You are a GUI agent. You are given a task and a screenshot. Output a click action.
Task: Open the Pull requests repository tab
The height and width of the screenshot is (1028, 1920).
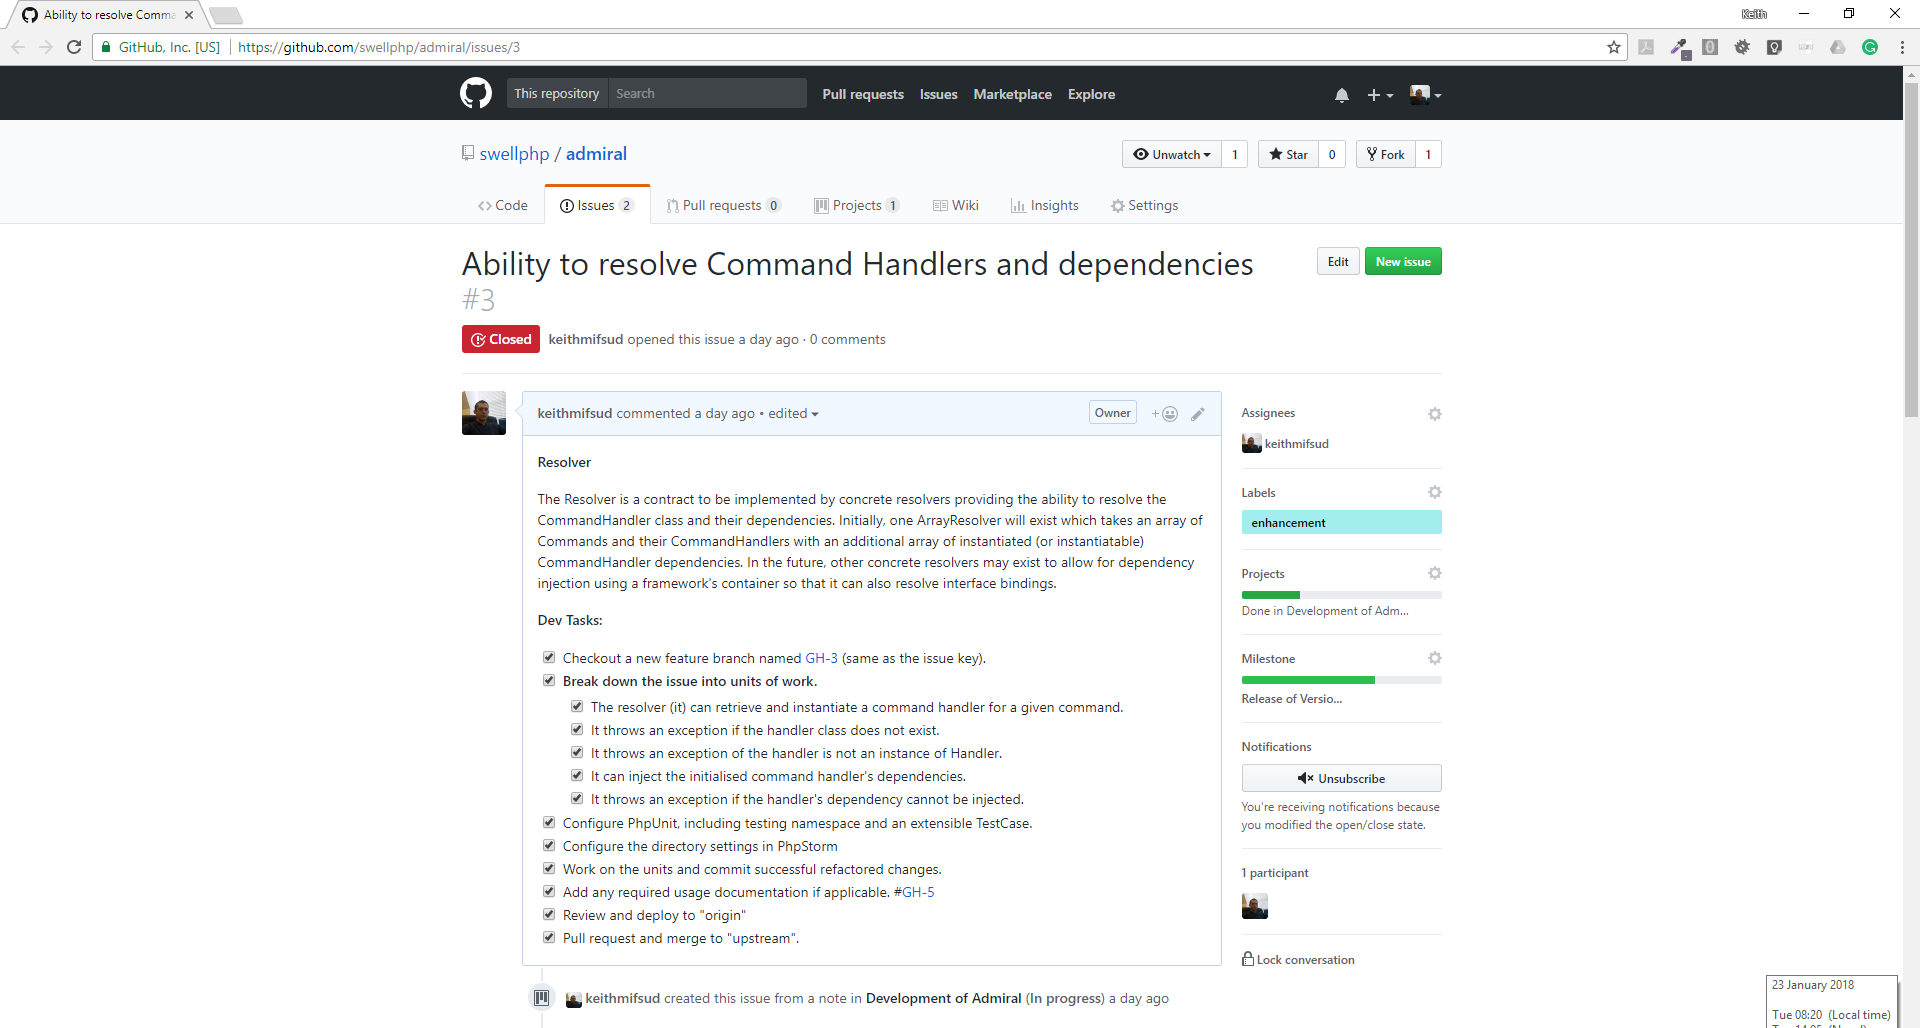tap(723, 205)
